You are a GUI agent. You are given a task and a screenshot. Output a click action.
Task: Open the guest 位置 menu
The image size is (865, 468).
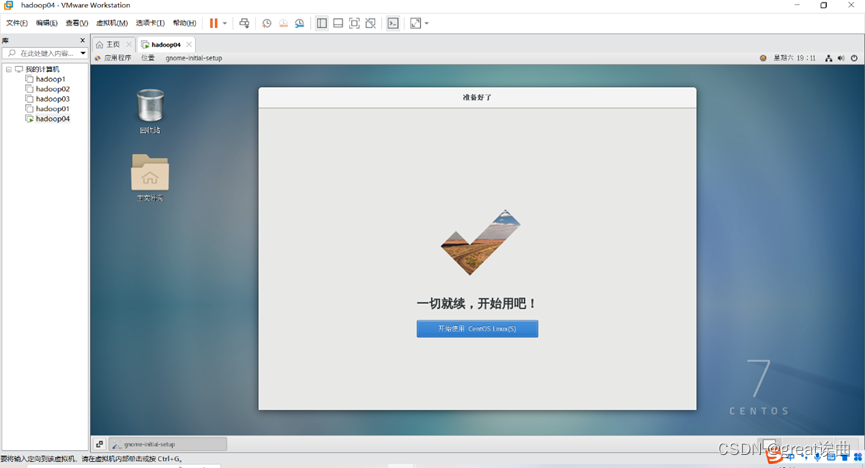point(147,58)
